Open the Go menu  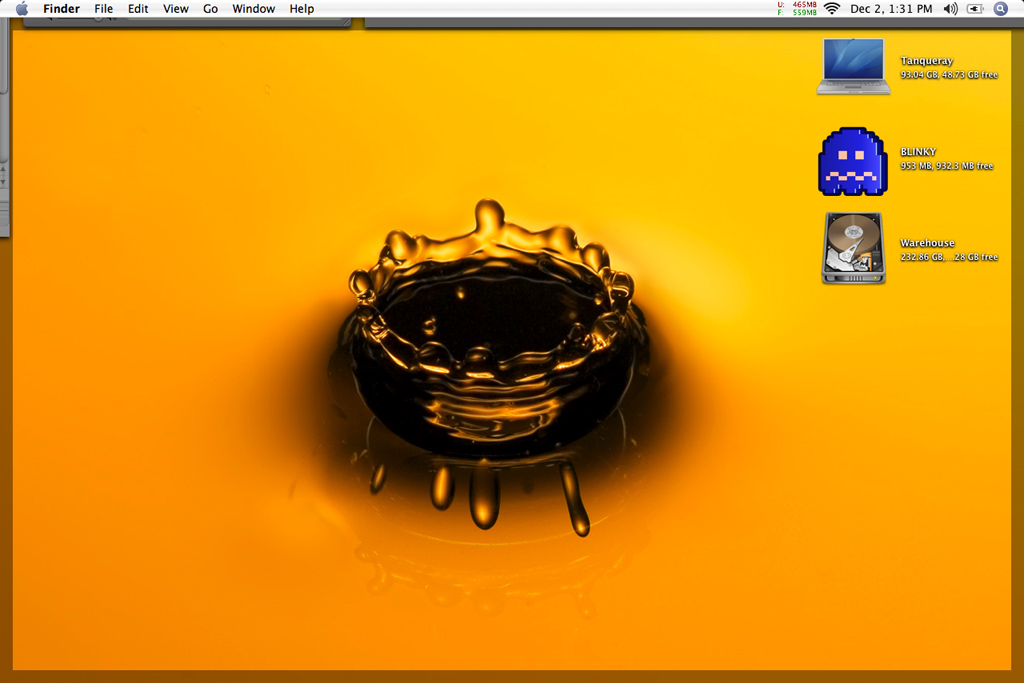click(x=210, y=8)
